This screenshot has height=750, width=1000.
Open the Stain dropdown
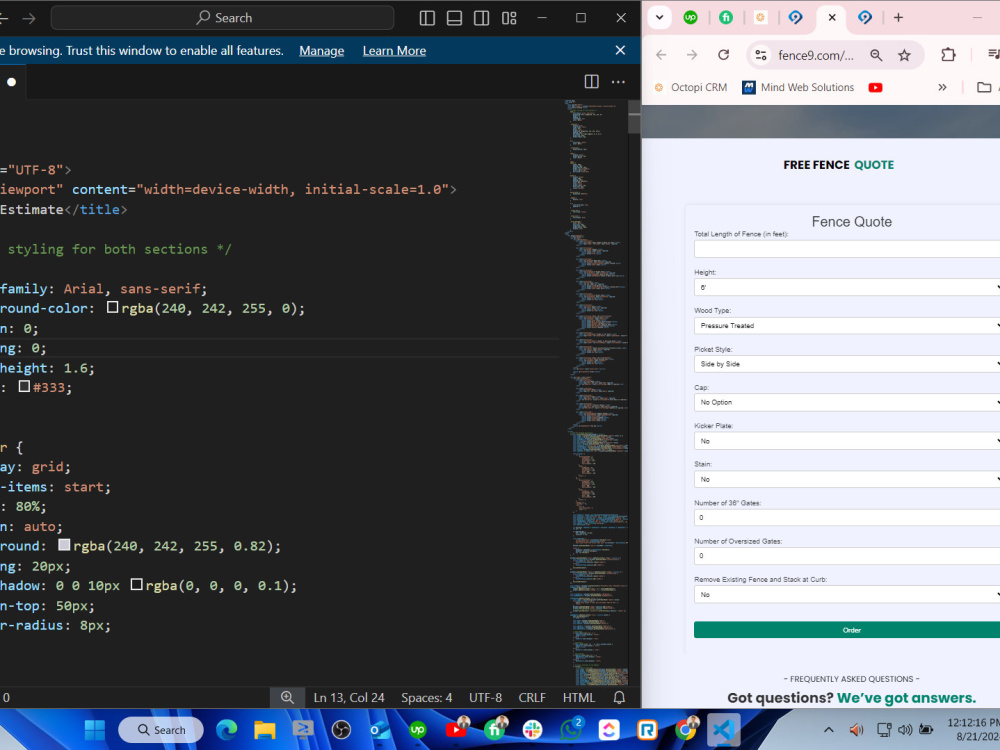(847, 479)
